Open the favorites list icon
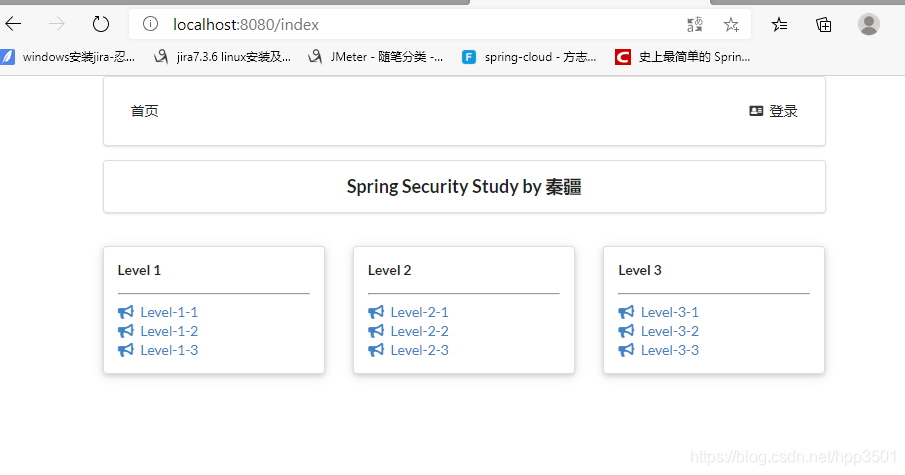The width and height of the screenshot is (905, 475). coord(779,24)
